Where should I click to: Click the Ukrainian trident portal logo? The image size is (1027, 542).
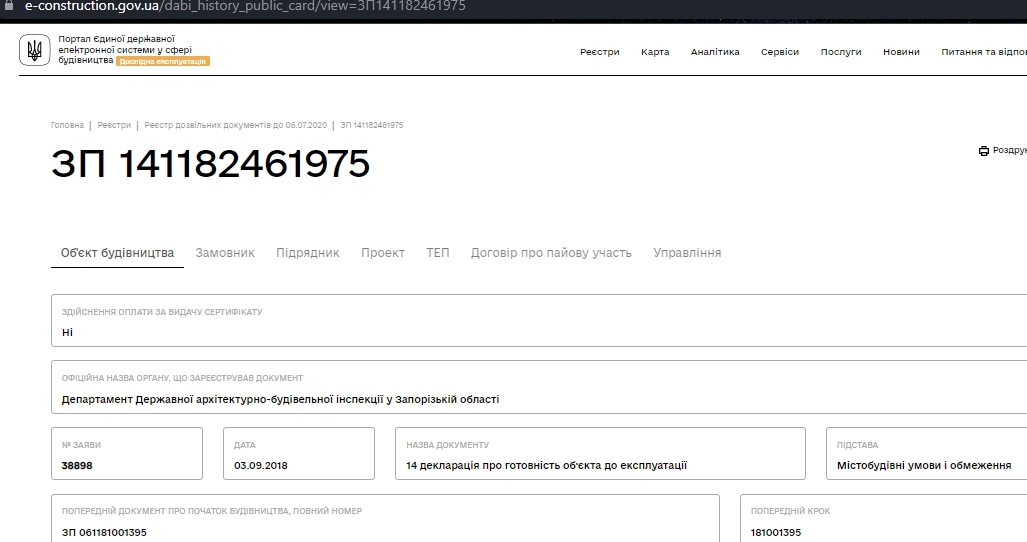pyautogui.click(x=35, y=50)
